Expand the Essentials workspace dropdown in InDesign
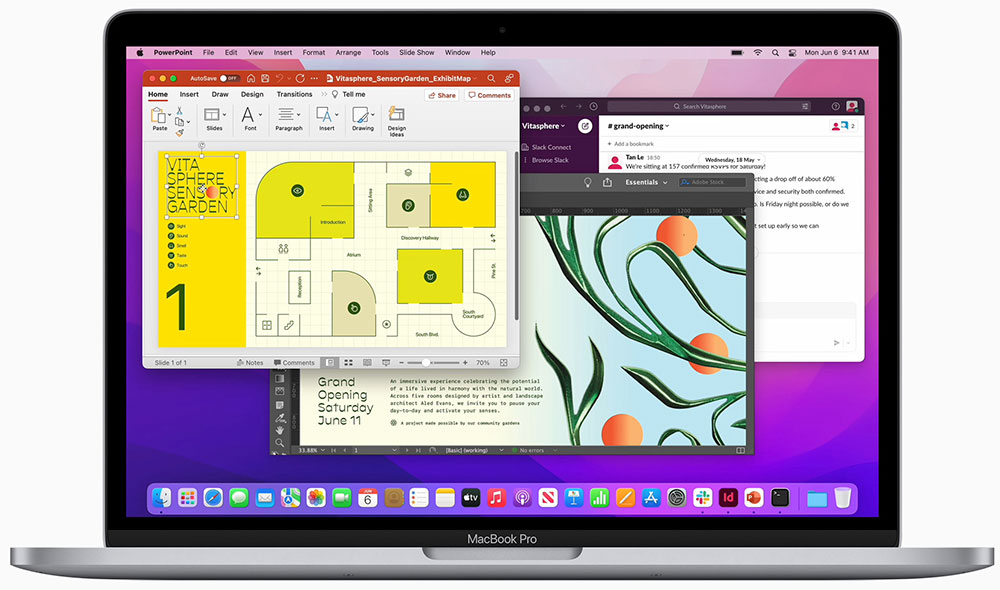This screenshot has height=590, width=1000. 665,182
